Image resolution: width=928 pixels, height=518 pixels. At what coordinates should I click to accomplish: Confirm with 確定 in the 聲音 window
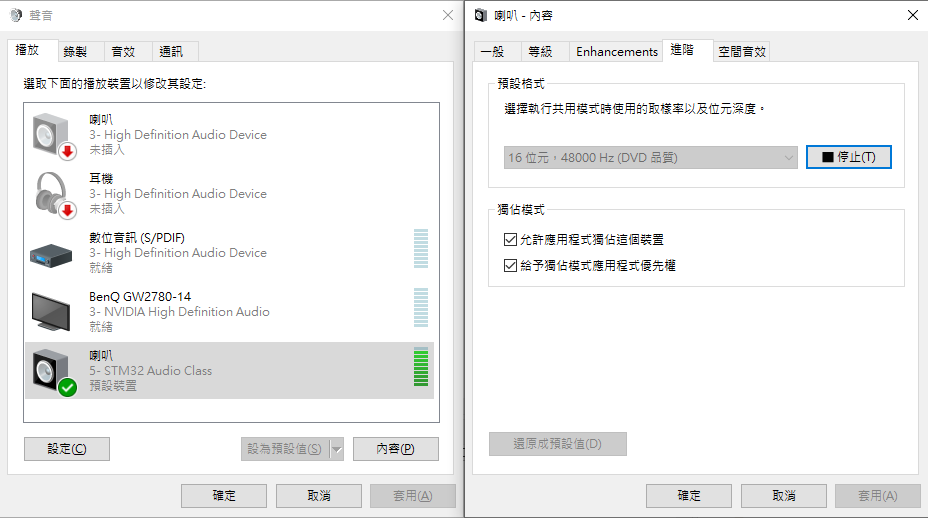pos(224,496)
